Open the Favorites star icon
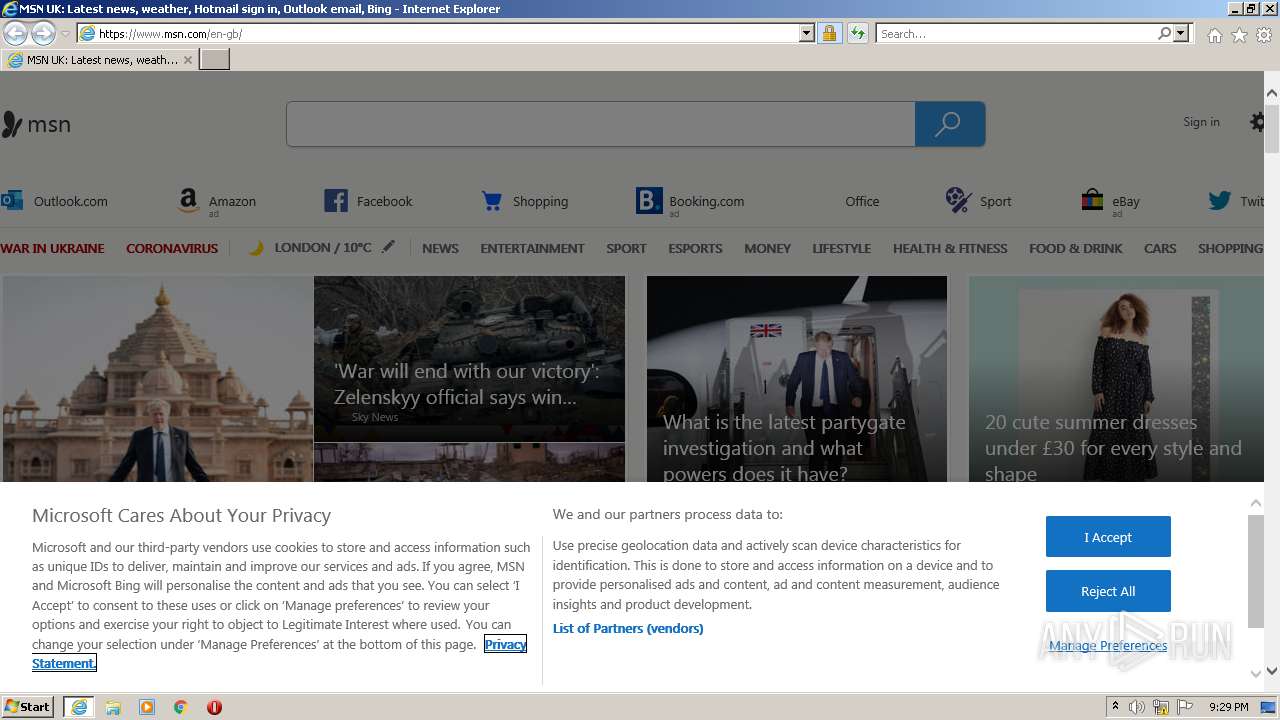The image size is (1280, 720). click(x=1239, y=35)
